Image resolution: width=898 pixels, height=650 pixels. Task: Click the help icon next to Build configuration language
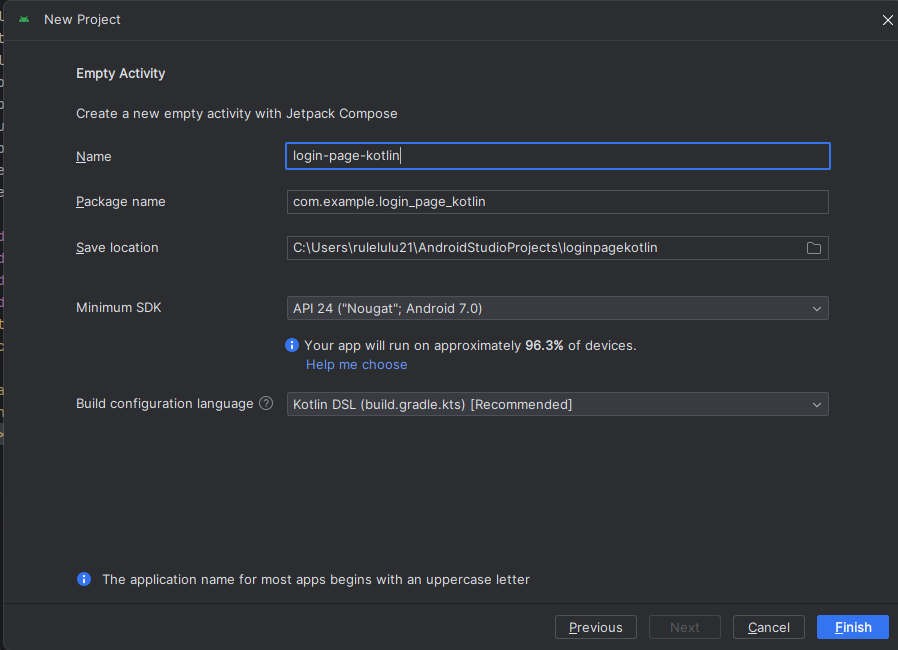coord(266,404)
